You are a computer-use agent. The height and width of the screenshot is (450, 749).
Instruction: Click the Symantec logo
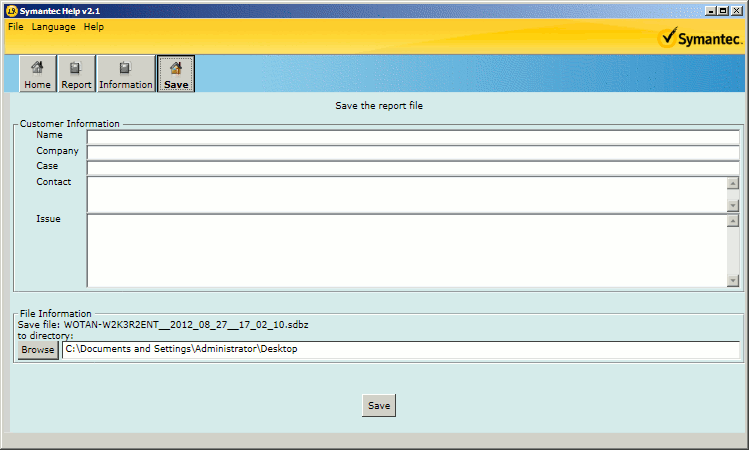700,38
